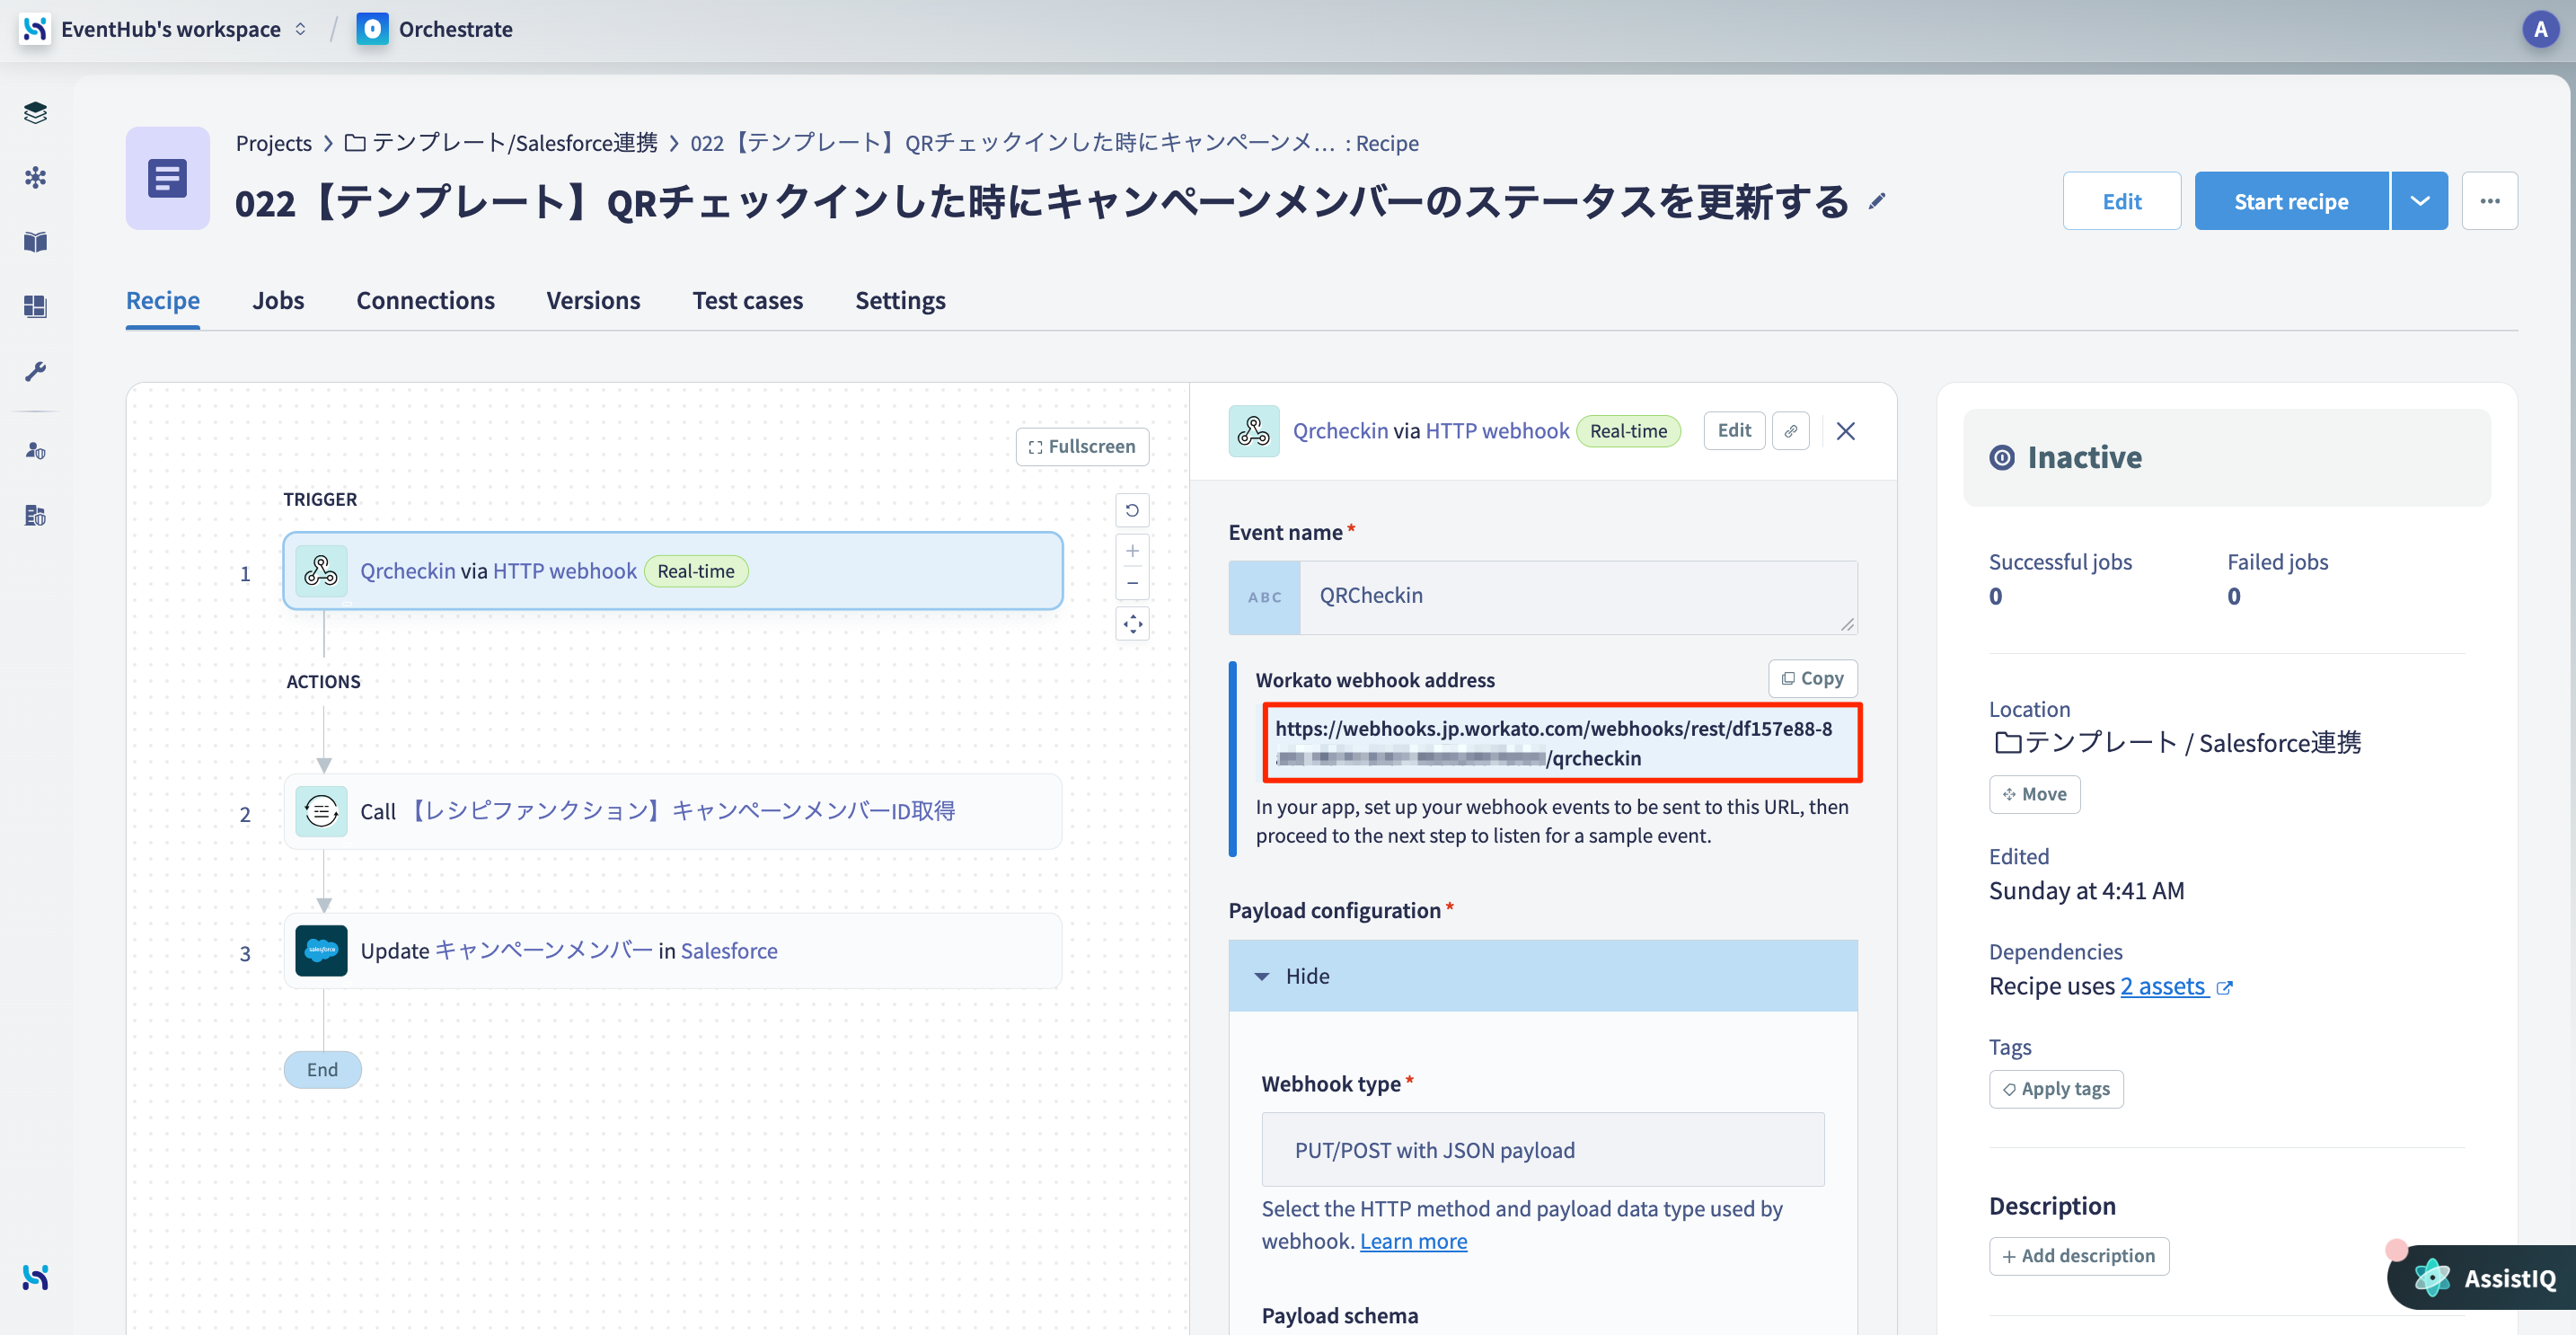
Task: Click the End node
Action: pos(322,1069)
